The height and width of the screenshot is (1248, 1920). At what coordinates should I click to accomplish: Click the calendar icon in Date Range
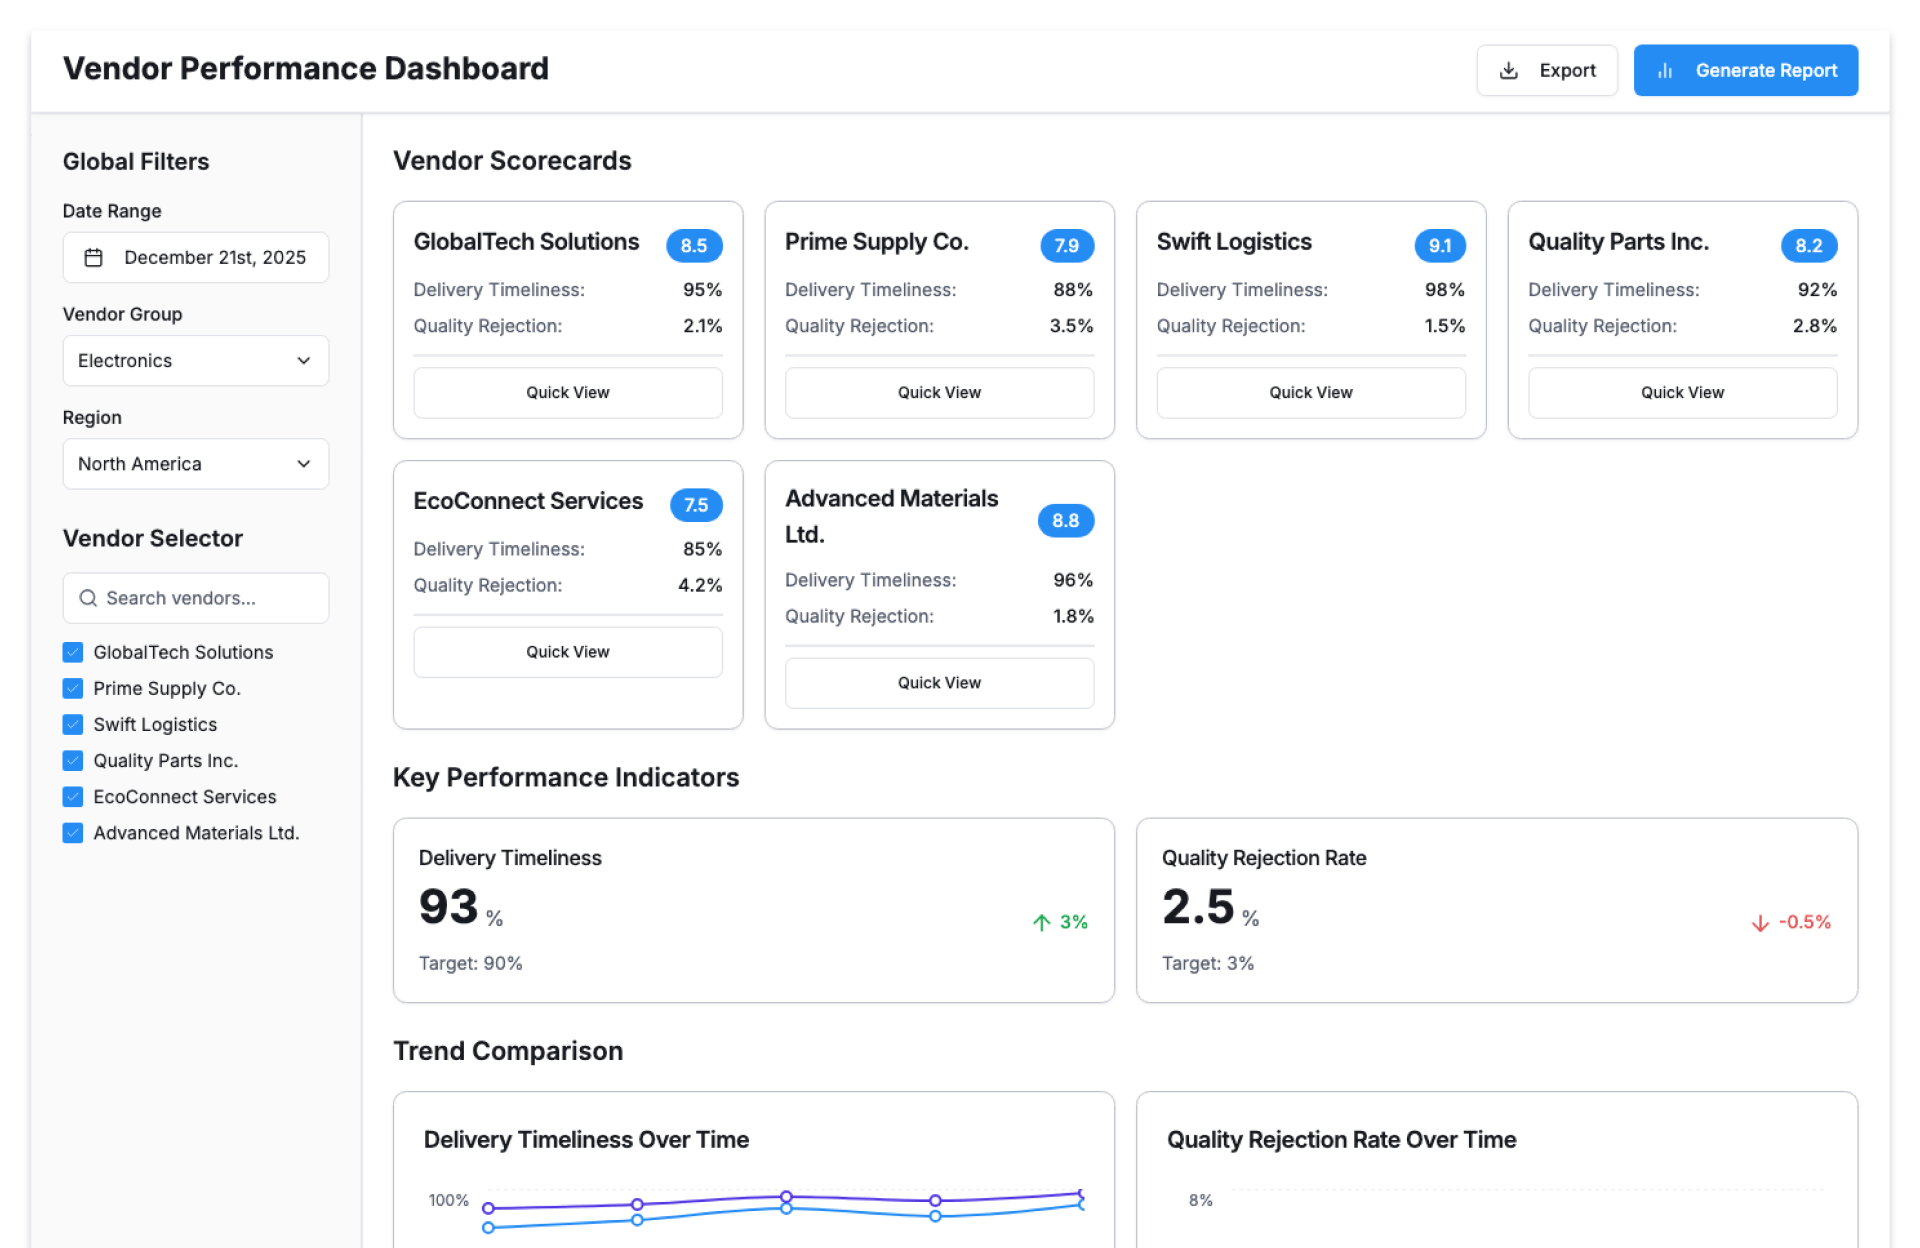93,258
